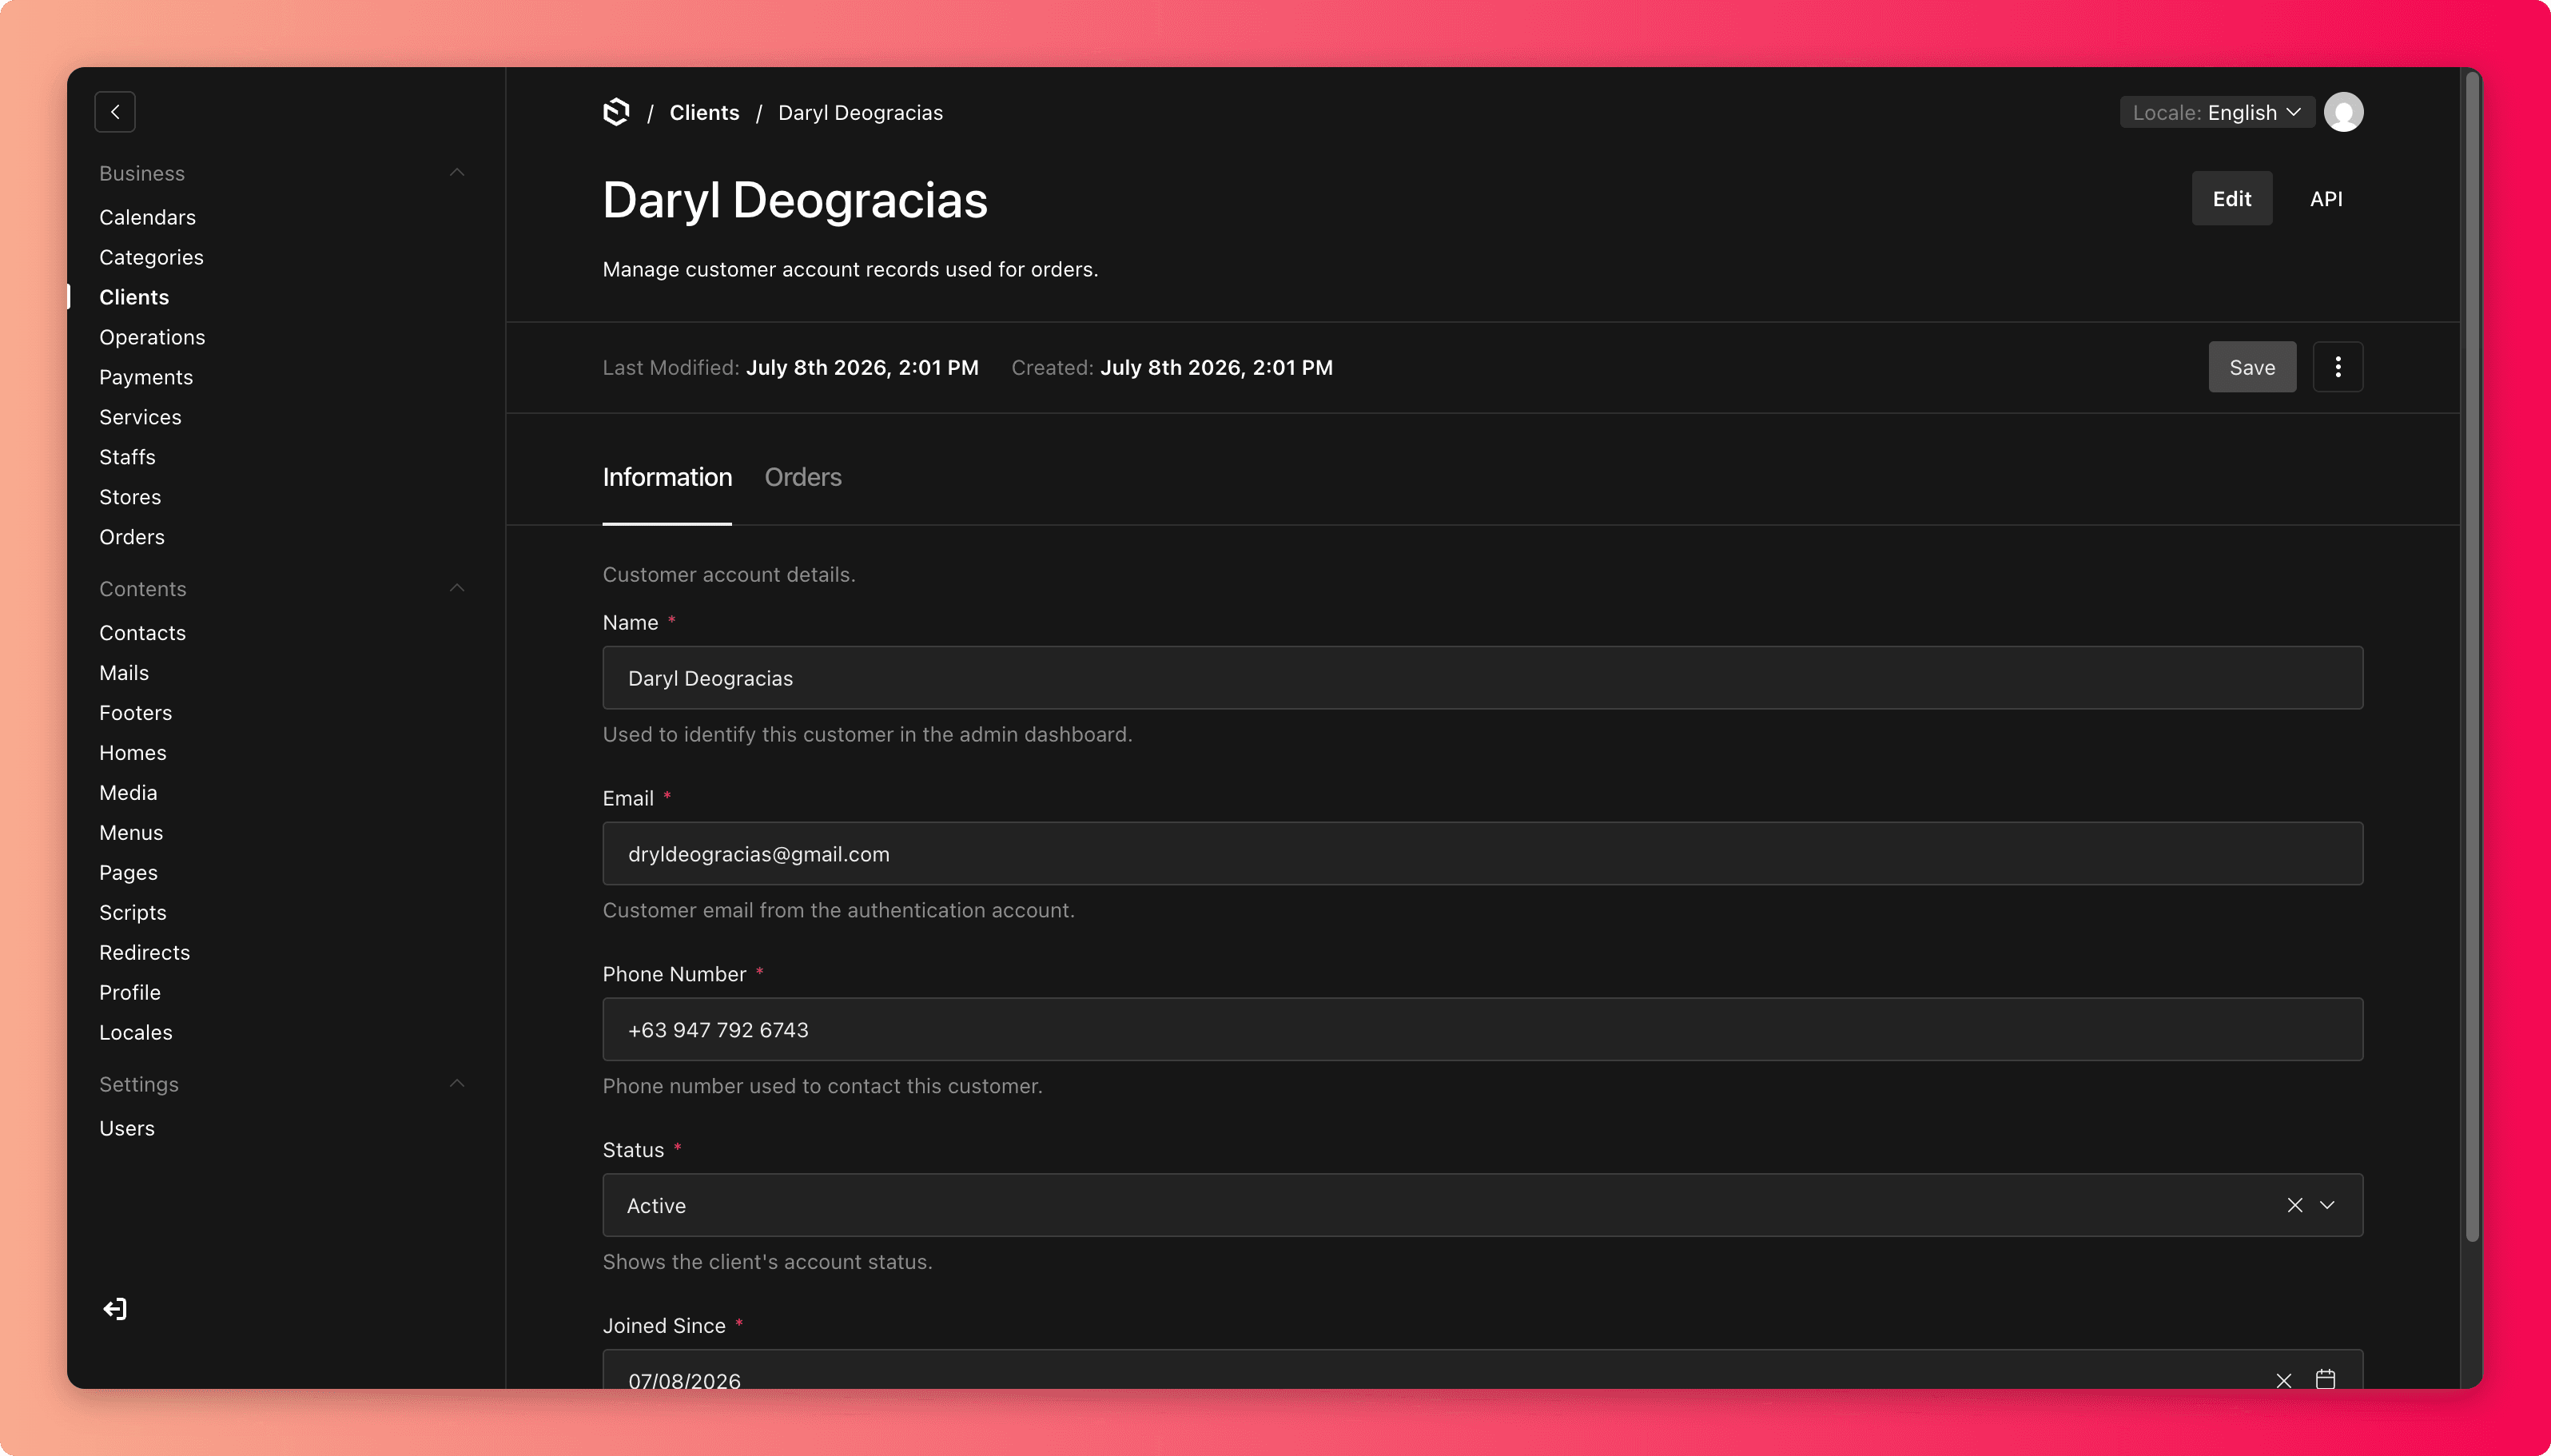
Task: Clear the Joined Since date
Action: pyautogui.click(x=2283, y=1380)
